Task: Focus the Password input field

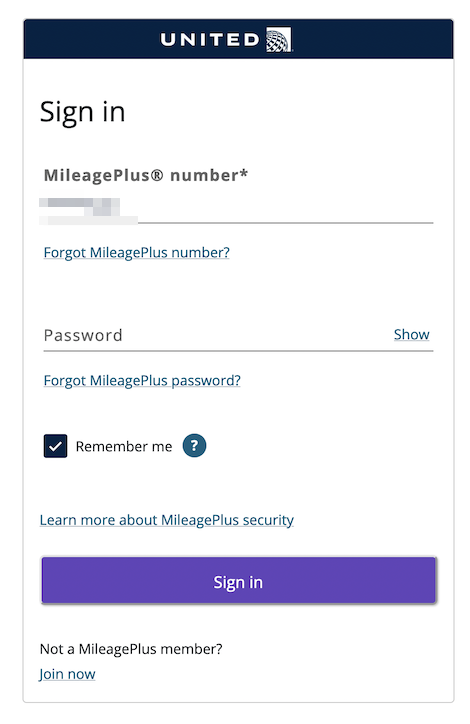Action: 217,335
